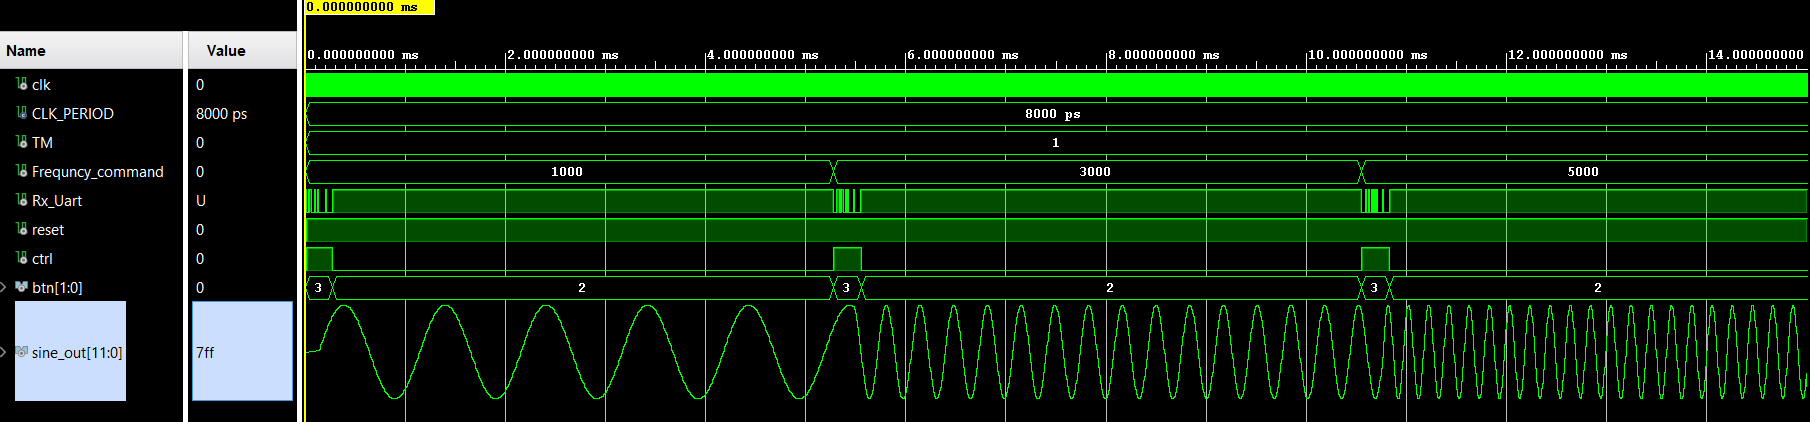This screenshot has width=1810, height=422.
Task: Select the sine_out[11:0] signal name
Action: tap(77, 352)
